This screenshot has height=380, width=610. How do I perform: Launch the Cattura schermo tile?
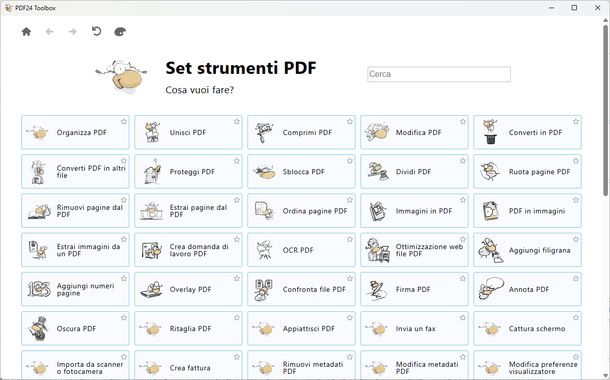pyautogui.click(x=528, y=328)
